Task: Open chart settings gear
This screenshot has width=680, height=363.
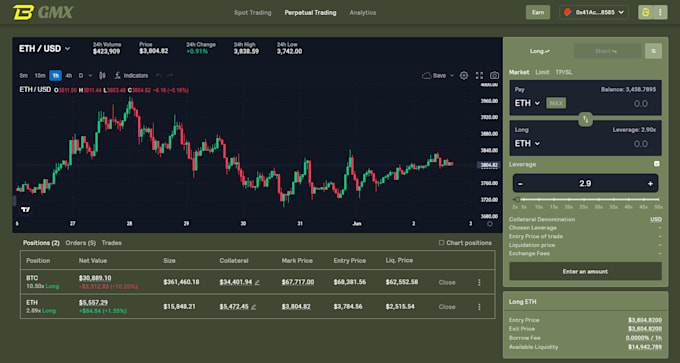Action: pos(464,75)
